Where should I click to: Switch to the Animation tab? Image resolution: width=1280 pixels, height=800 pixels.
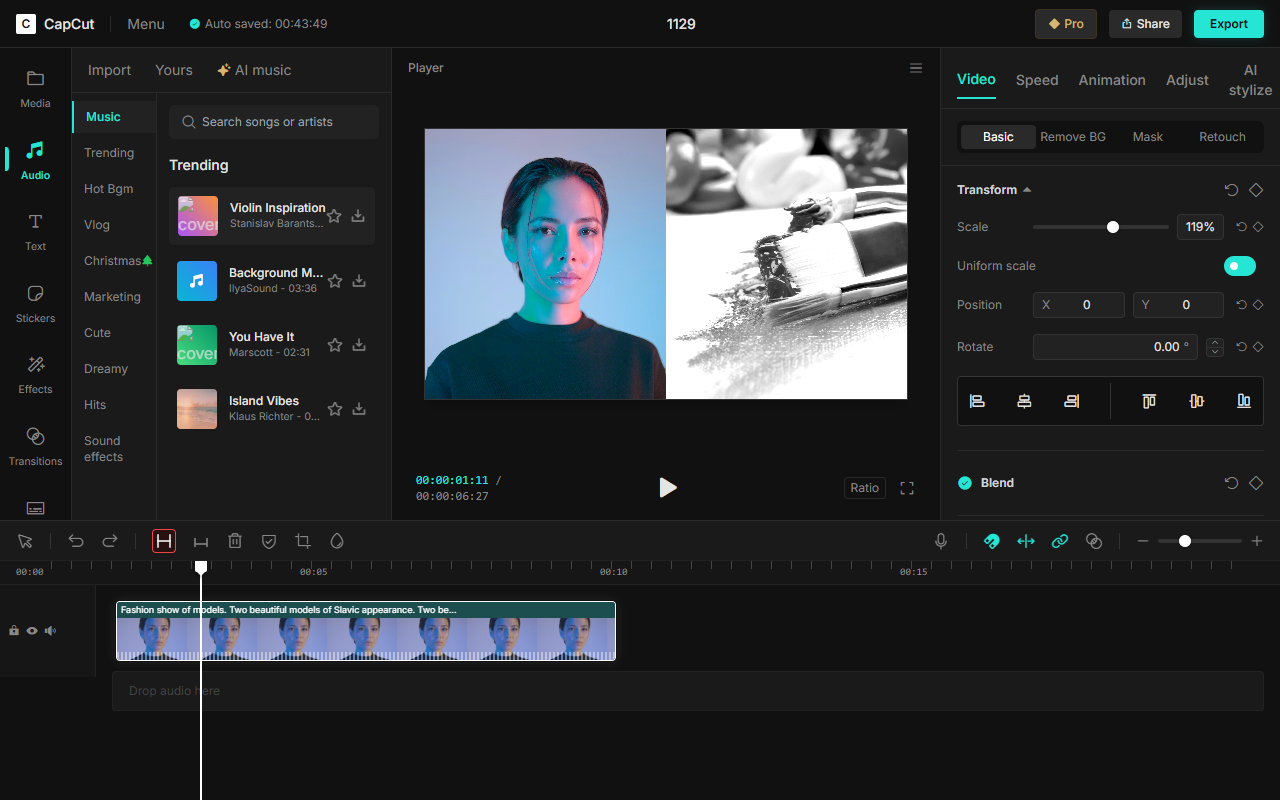pyautogui.click(x=1111, y=80)
